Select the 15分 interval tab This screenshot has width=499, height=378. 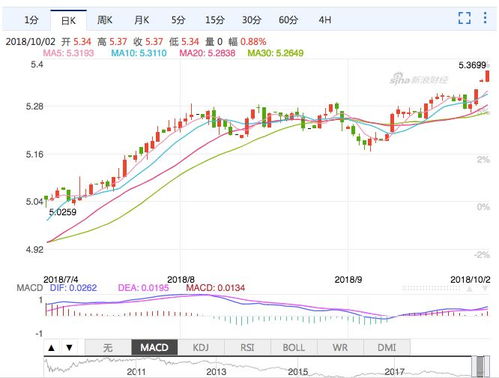point(215,20)
